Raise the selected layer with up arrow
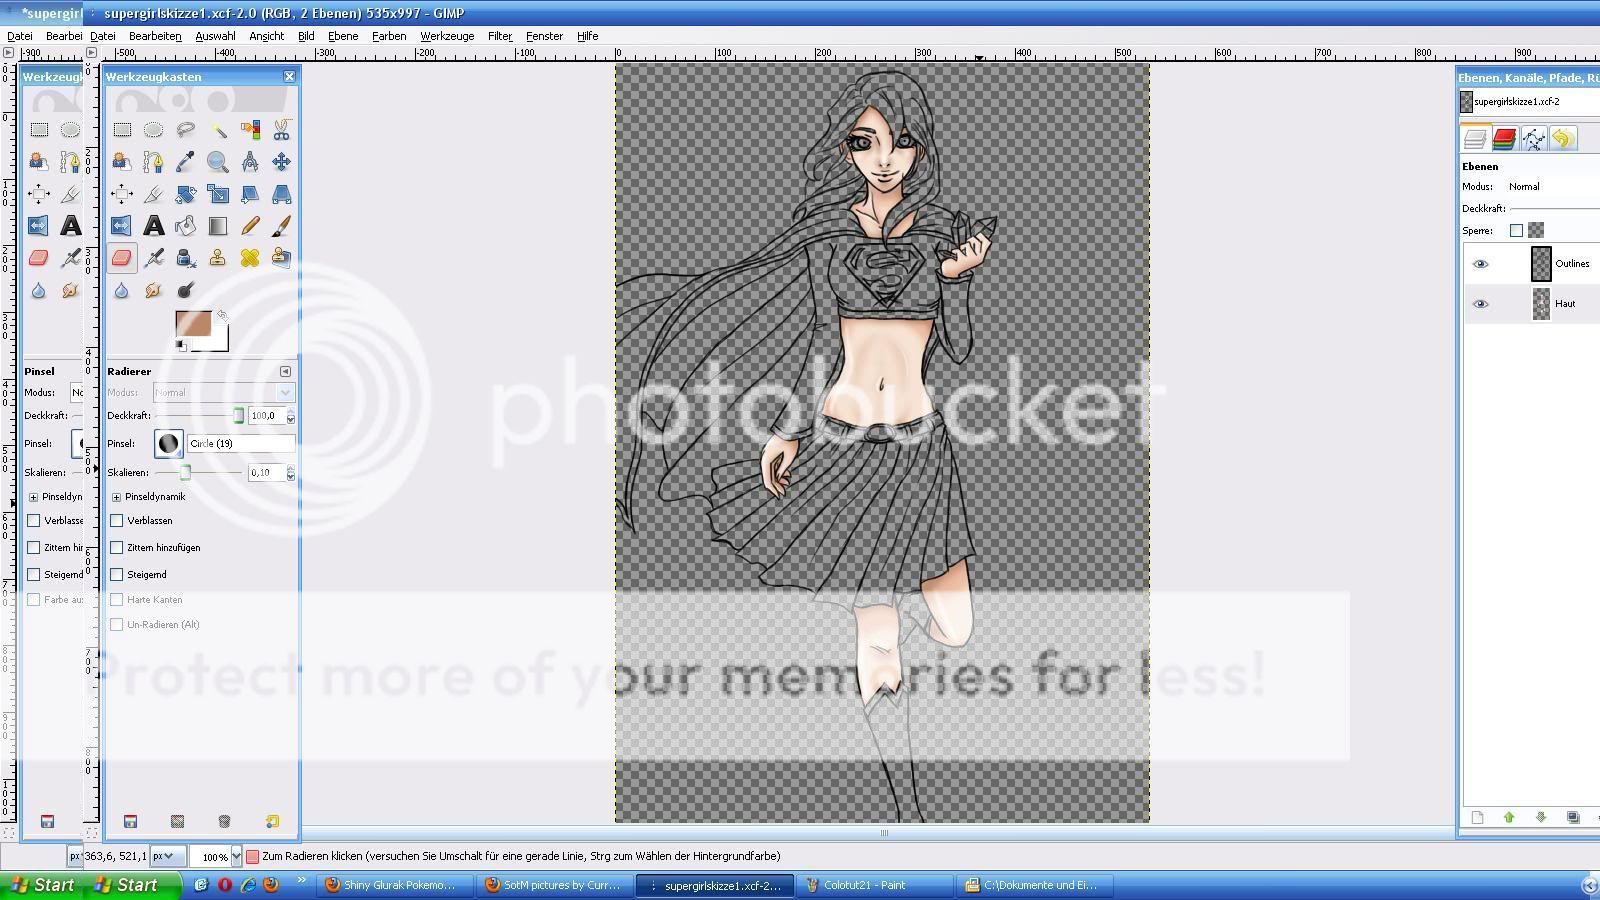The width and height of the screenshot is (1600, 900). pos(1509,818)
